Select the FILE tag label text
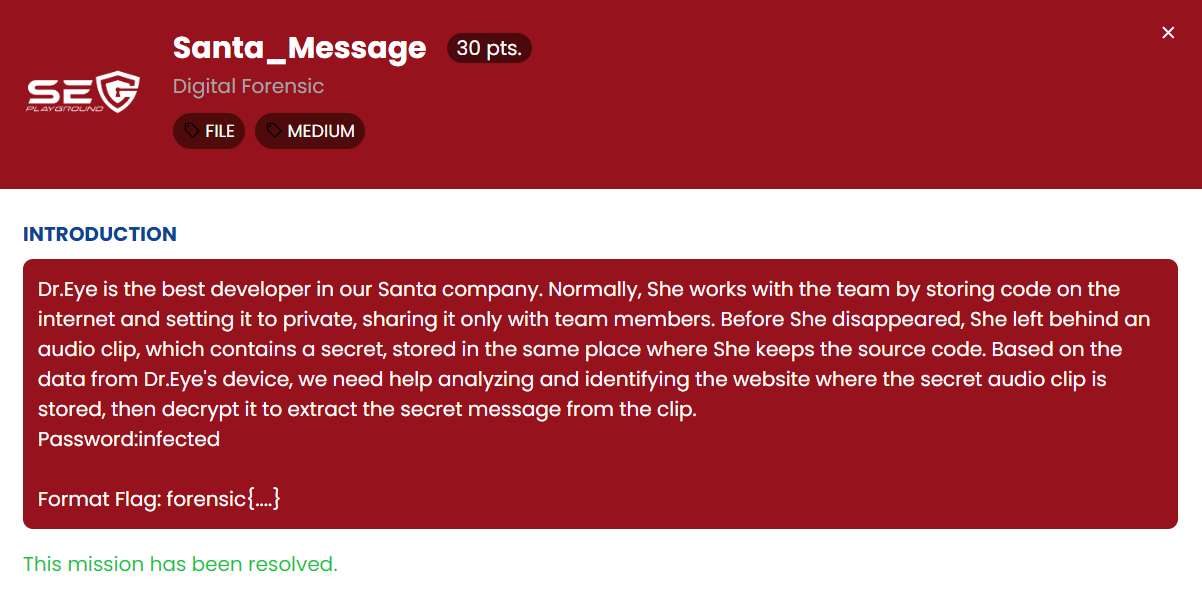The height and width of the screenshot is (601, 1202). pyautogui.click(x=220, y=131)
